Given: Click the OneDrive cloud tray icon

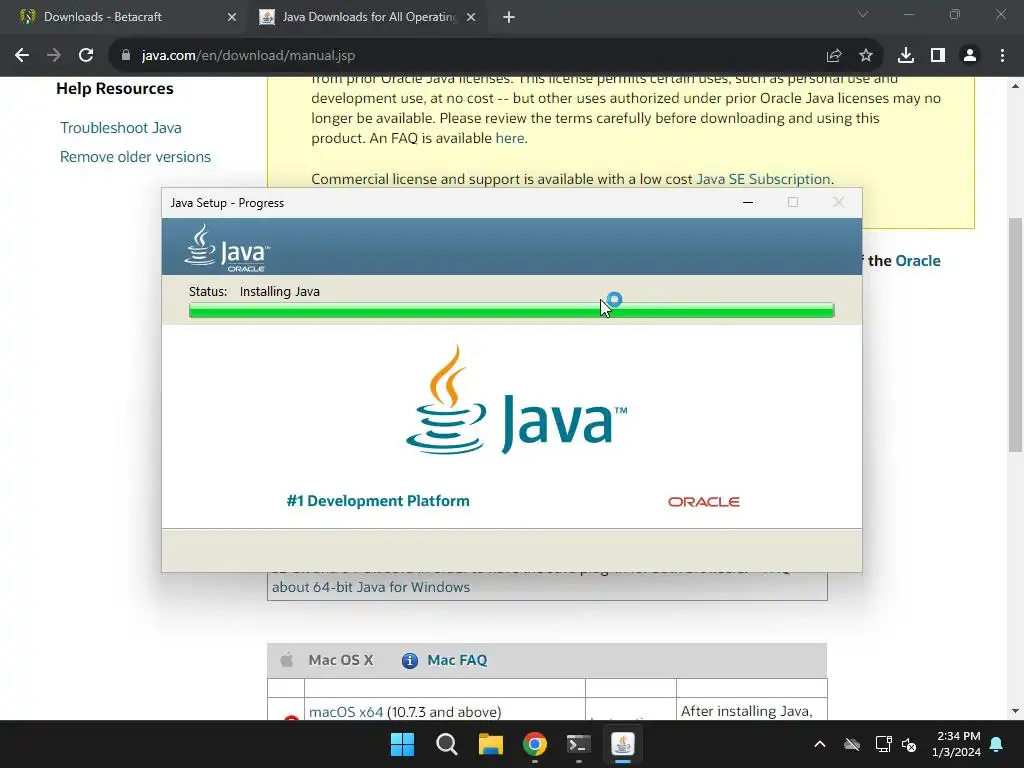Looking at the screenshot, I should pyautogui.click(x=852, y=744).
